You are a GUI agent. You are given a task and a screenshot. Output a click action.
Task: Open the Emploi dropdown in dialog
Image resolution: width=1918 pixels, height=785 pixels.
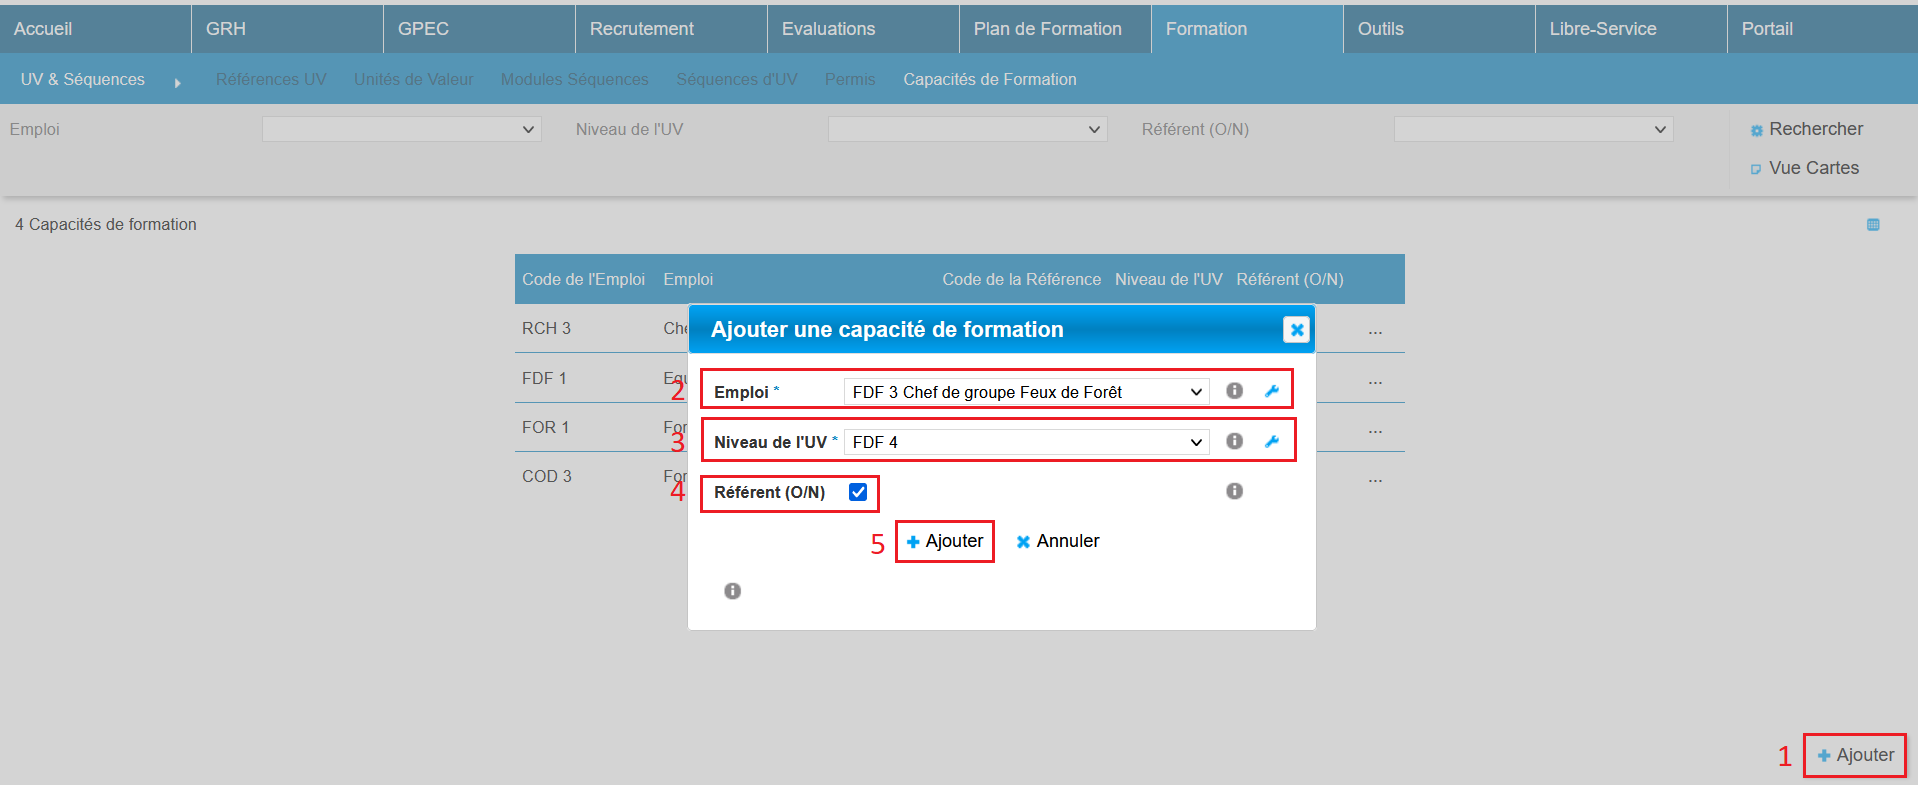coord(1026,392)
